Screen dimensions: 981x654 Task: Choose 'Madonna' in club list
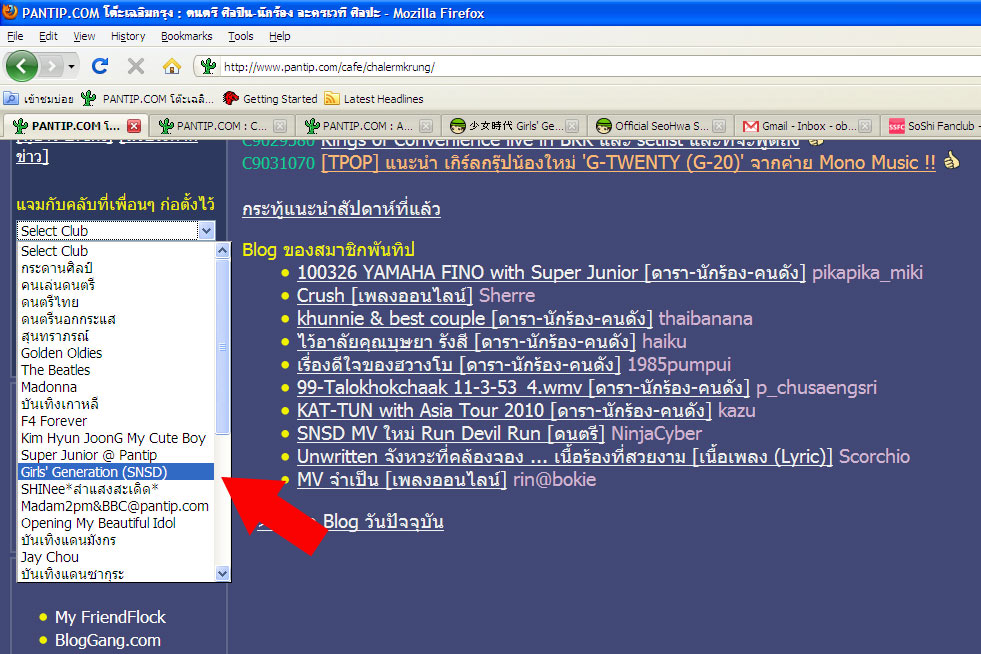116,387
